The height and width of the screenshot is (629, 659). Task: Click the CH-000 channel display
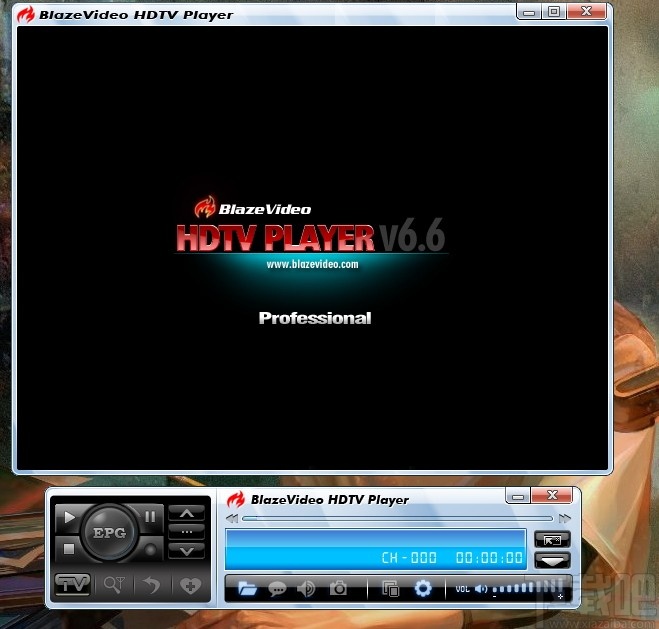point(409,558)
